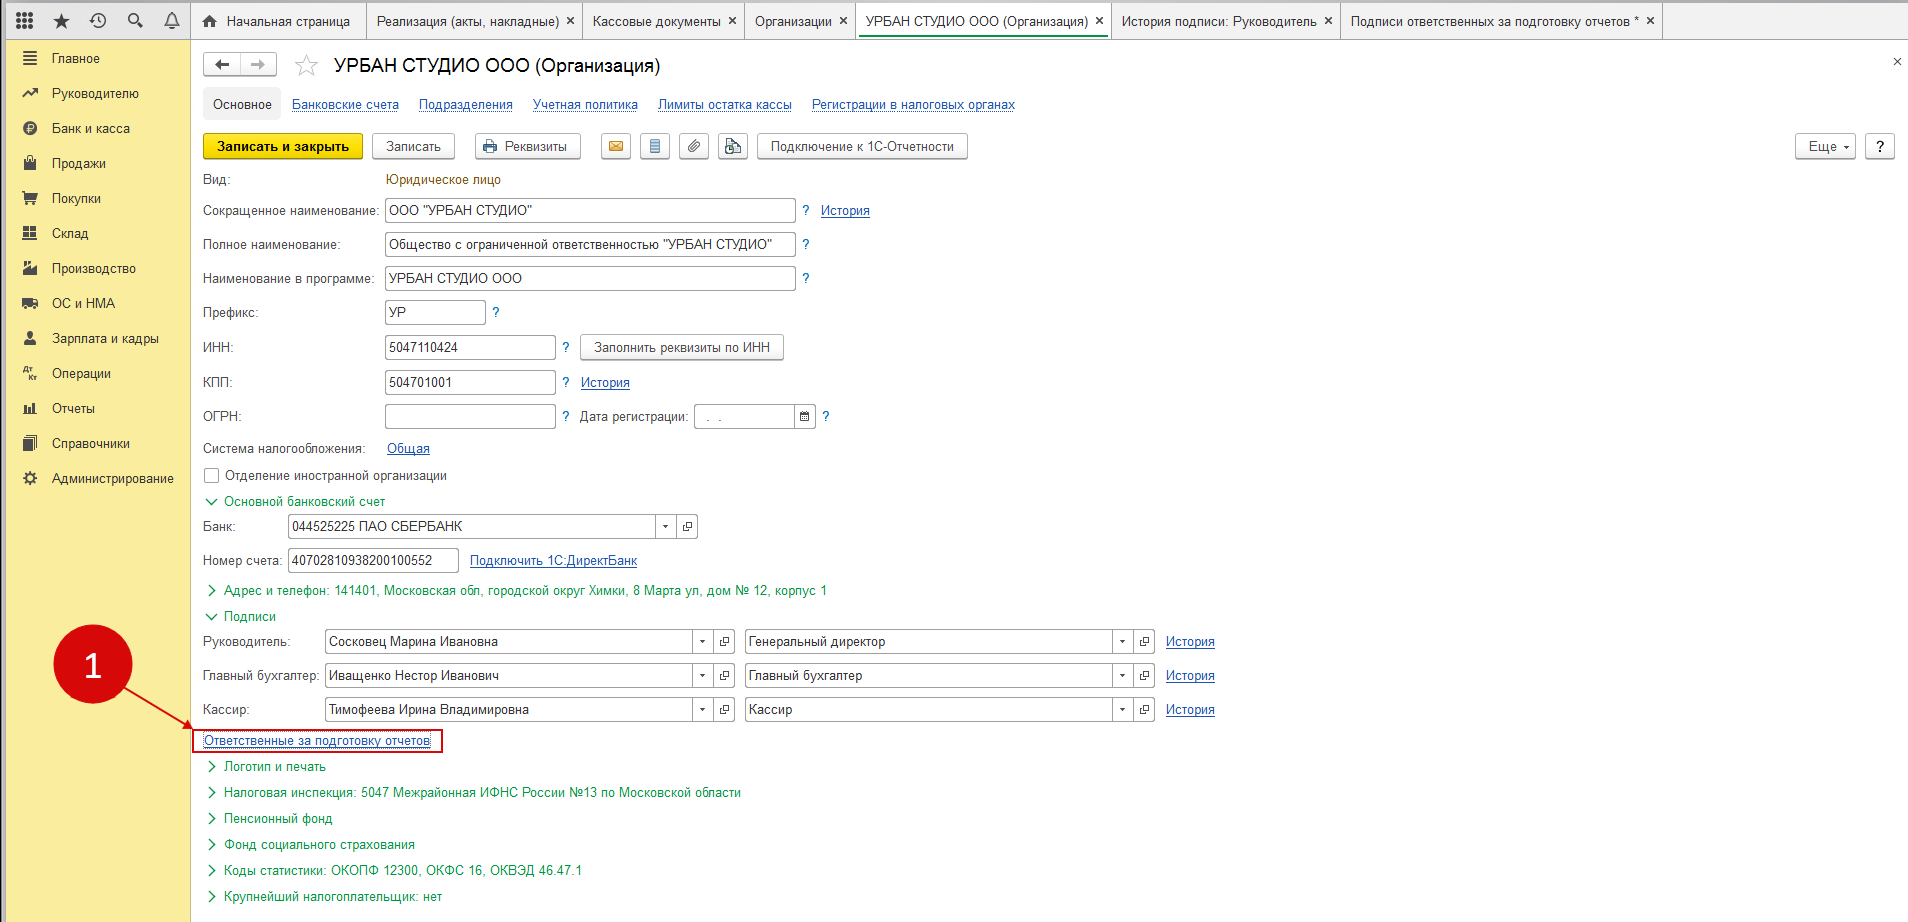Open Тимофеева Ирина Владимировна record icon
Image resolution: width=1908 pixels, height=922 pixels.
[x=725, y=710]
